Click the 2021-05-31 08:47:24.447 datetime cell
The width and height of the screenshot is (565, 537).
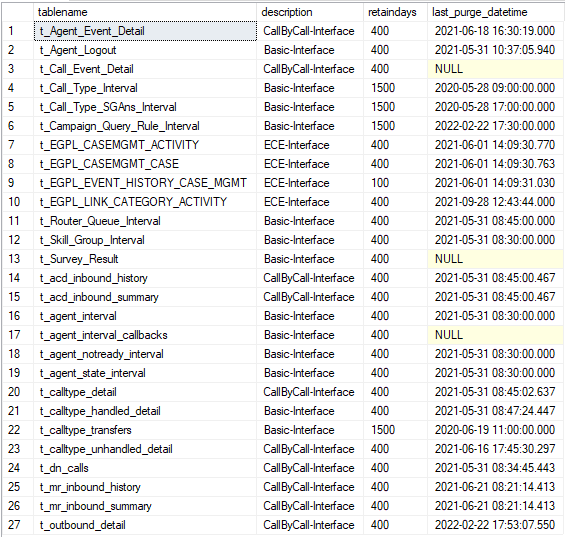click(x=495, y=411)
